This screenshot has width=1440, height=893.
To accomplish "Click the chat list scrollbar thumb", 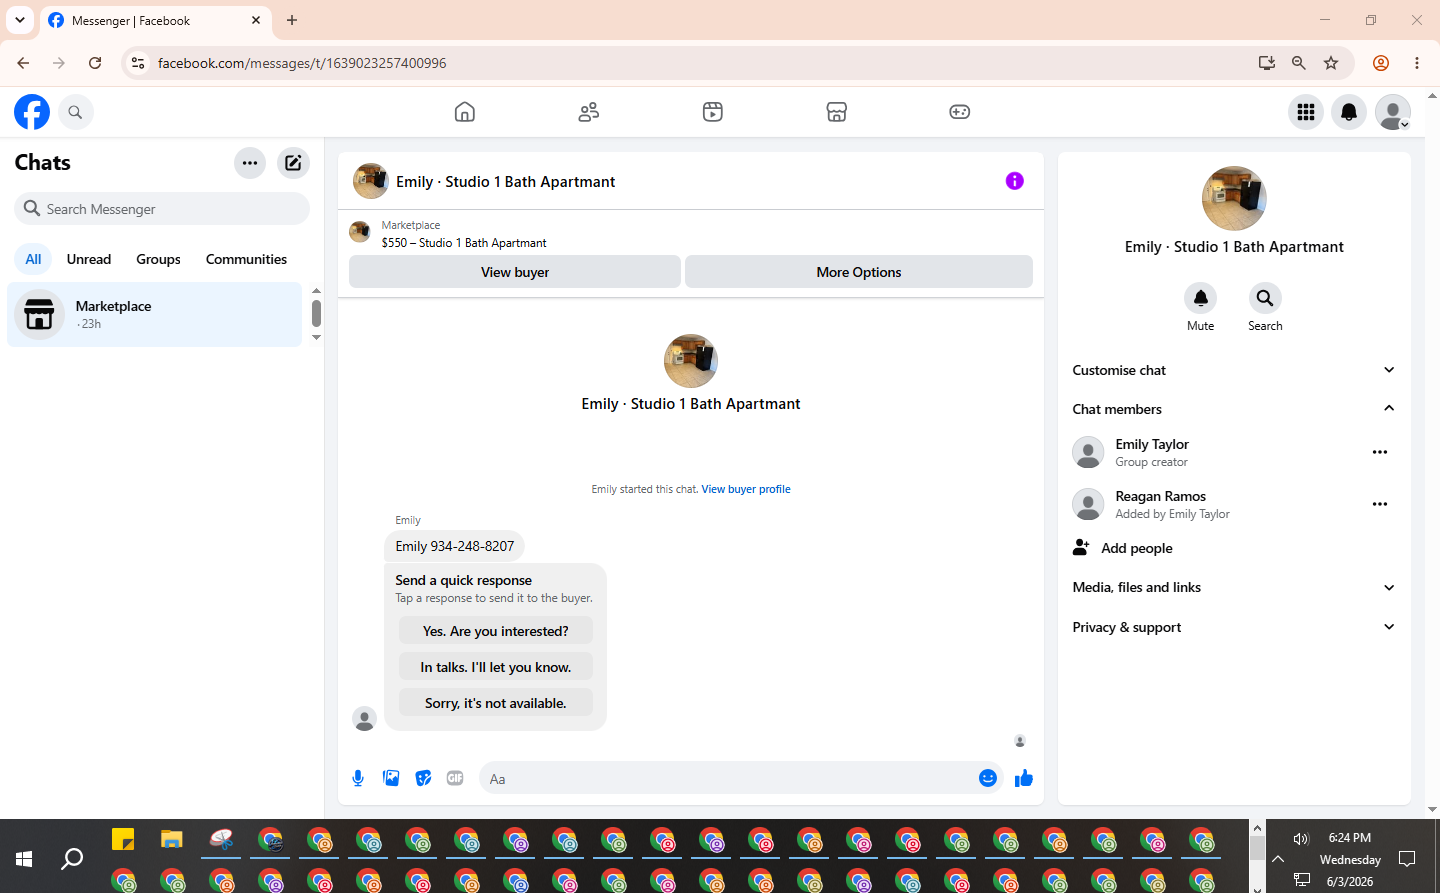I will click(316, 313).
